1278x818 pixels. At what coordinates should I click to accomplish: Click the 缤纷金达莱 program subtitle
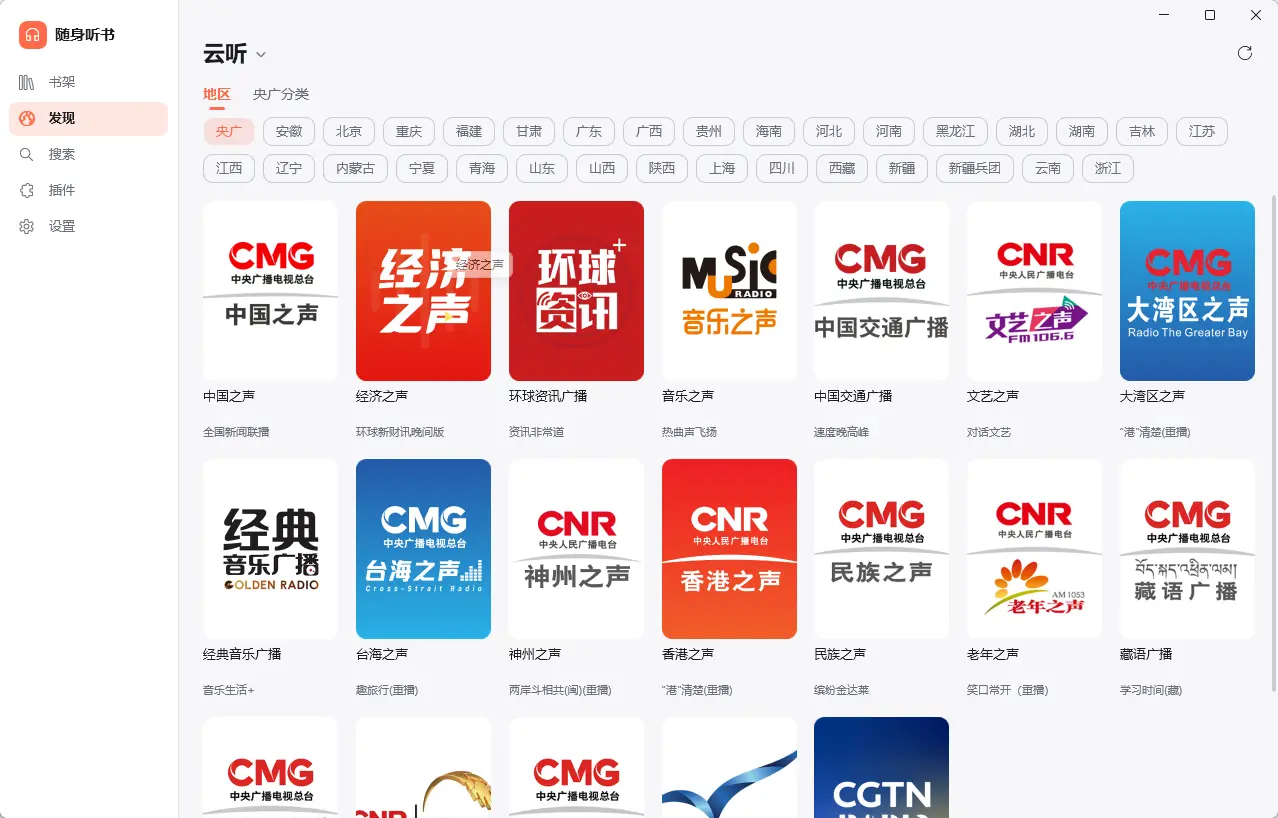(841, 690)
